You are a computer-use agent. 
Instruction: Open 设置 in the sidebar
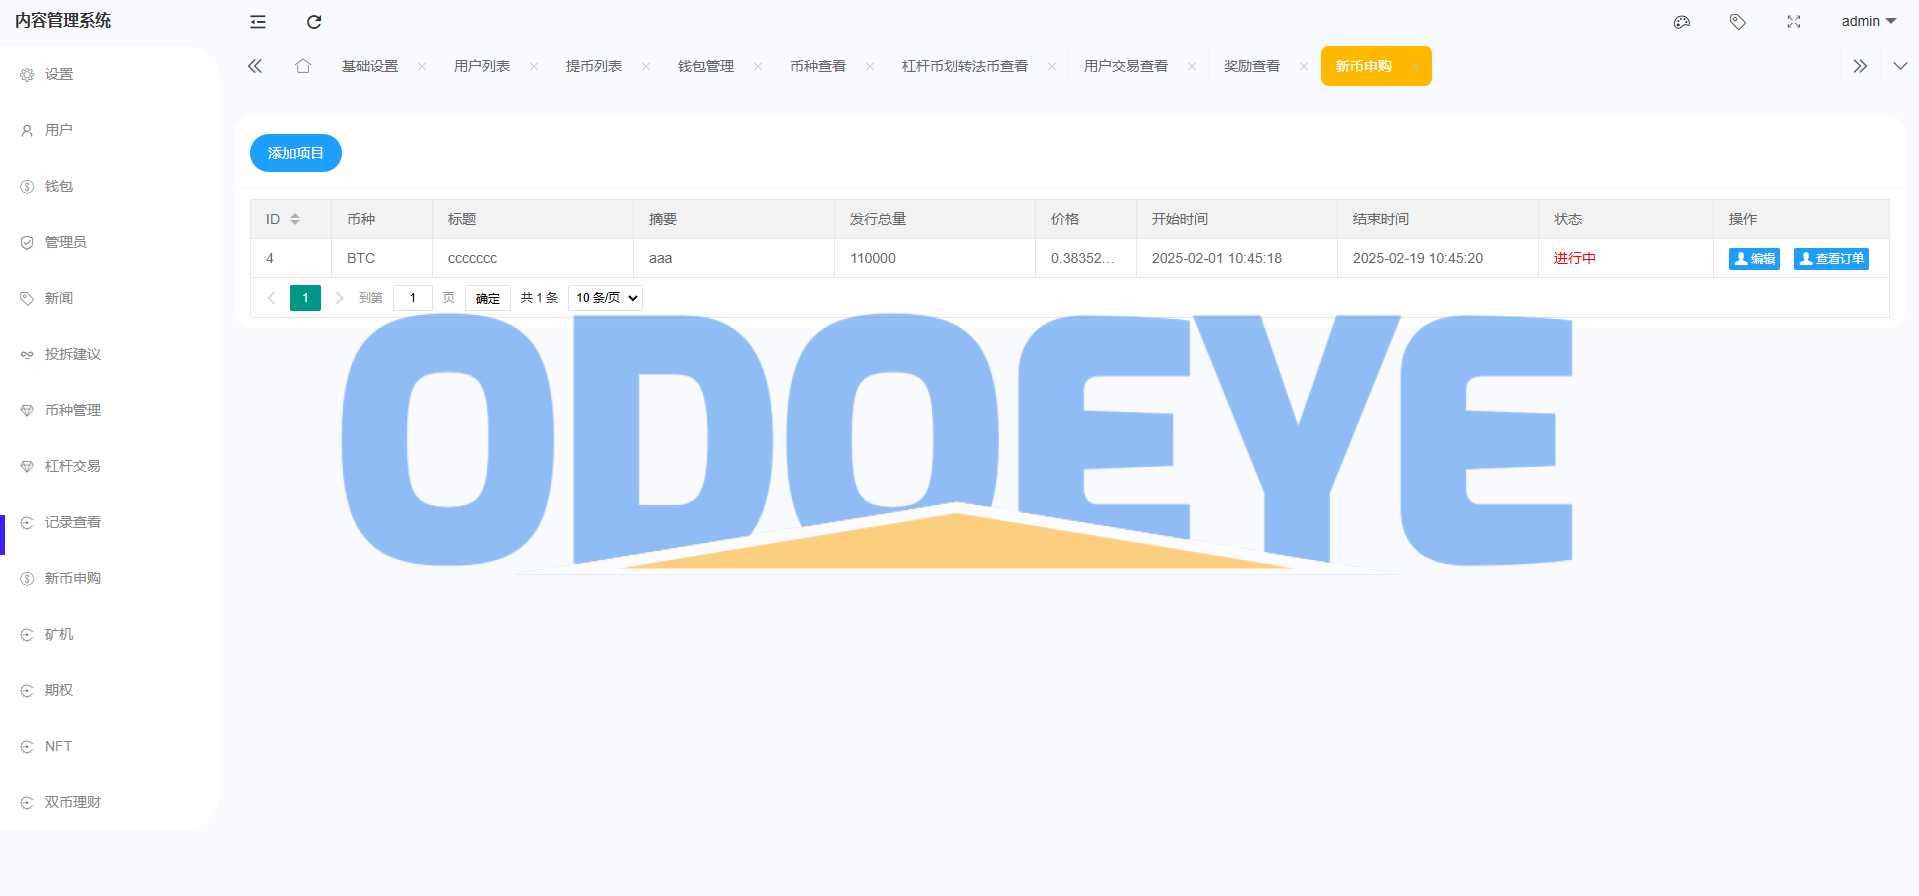click(59, 74)
